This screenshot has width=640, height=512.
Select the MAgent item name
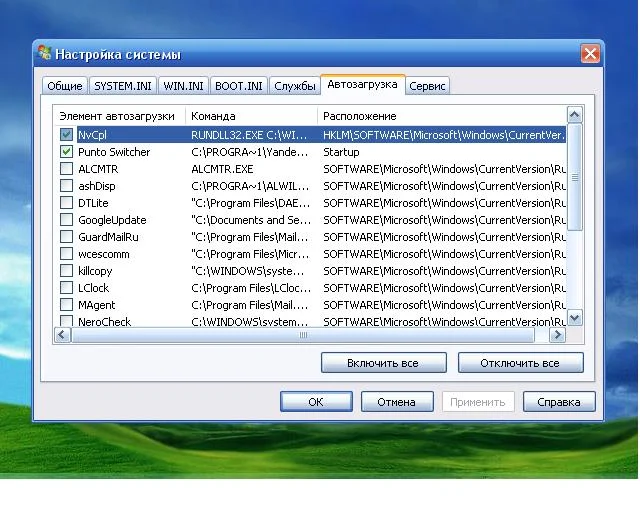(x=97, y=305)
